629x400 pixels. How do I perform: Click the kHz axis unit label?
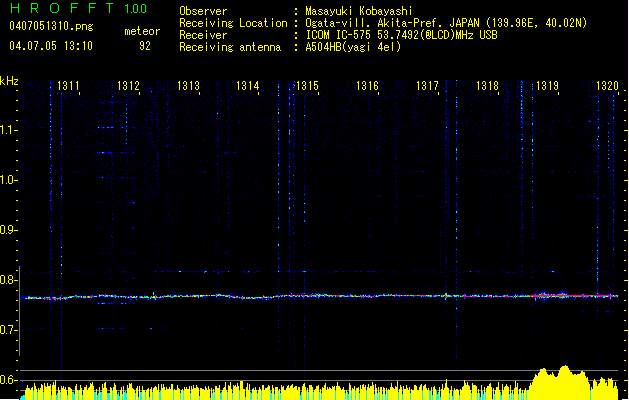click(10, 80)
